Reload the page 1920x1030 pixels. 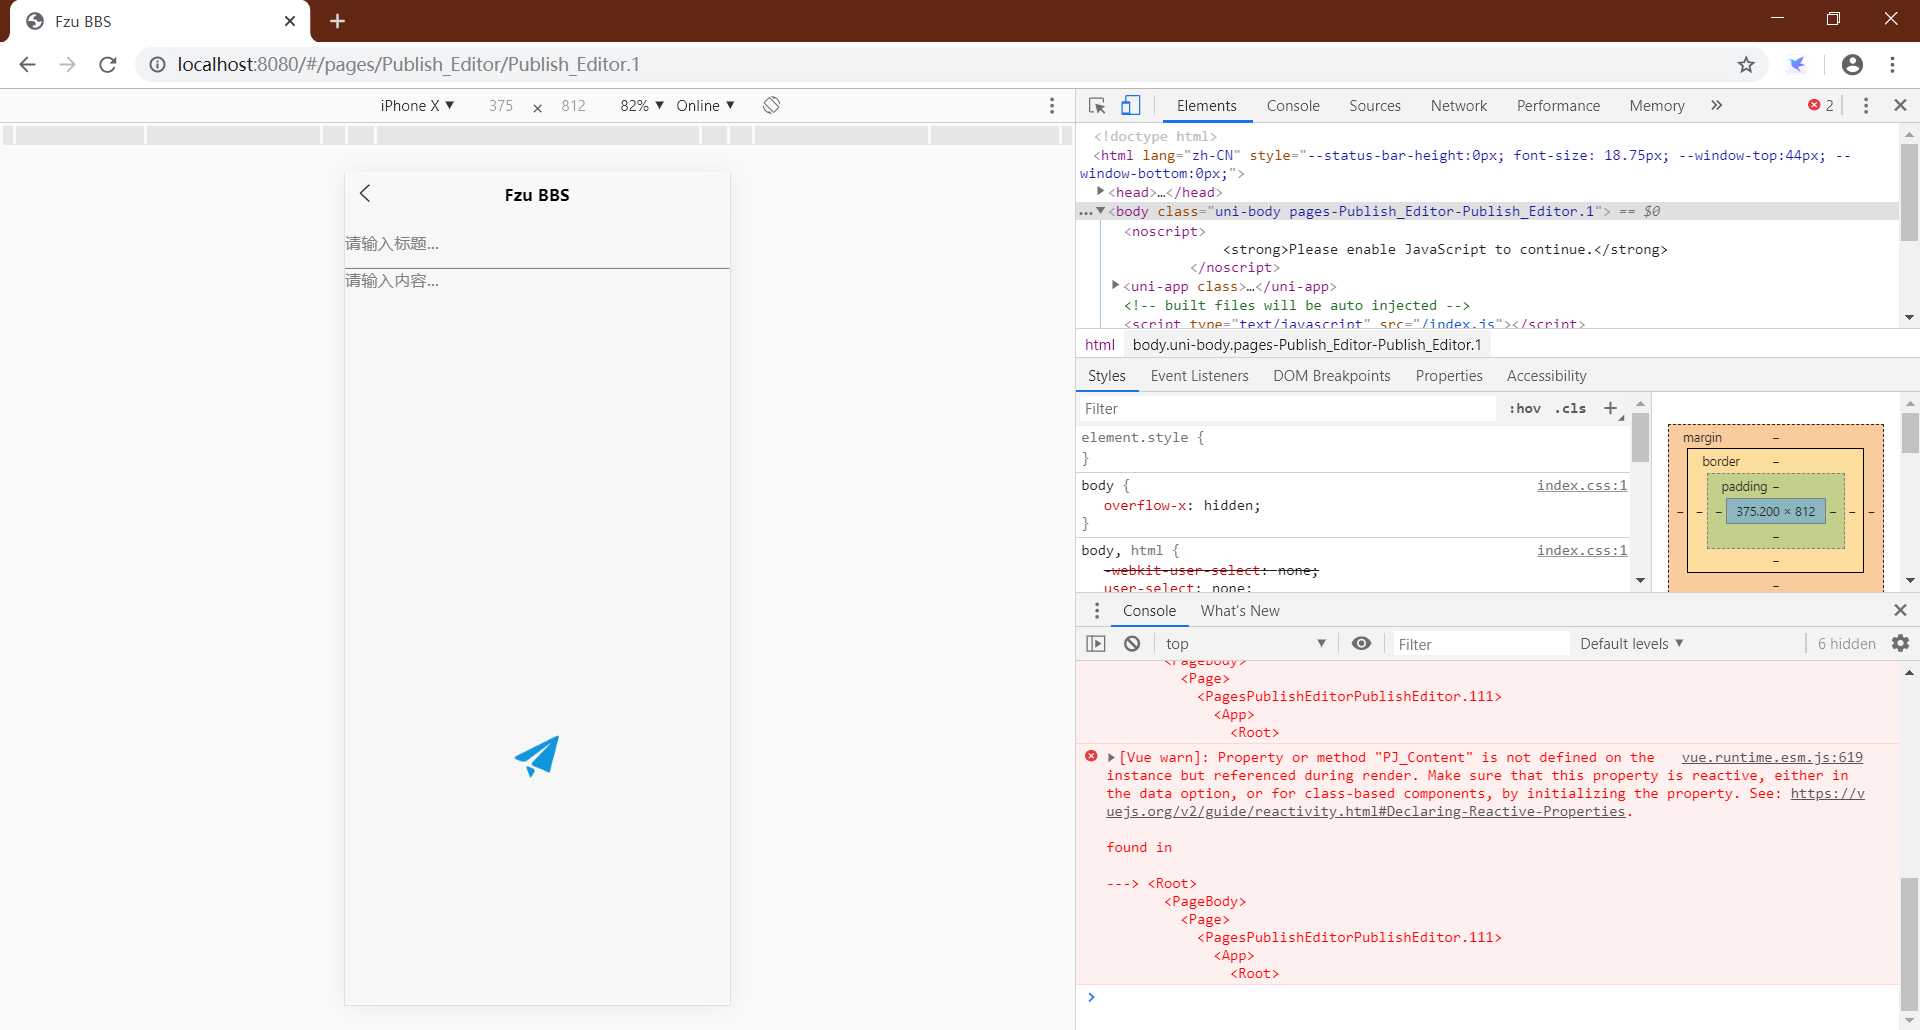[108, 64]
